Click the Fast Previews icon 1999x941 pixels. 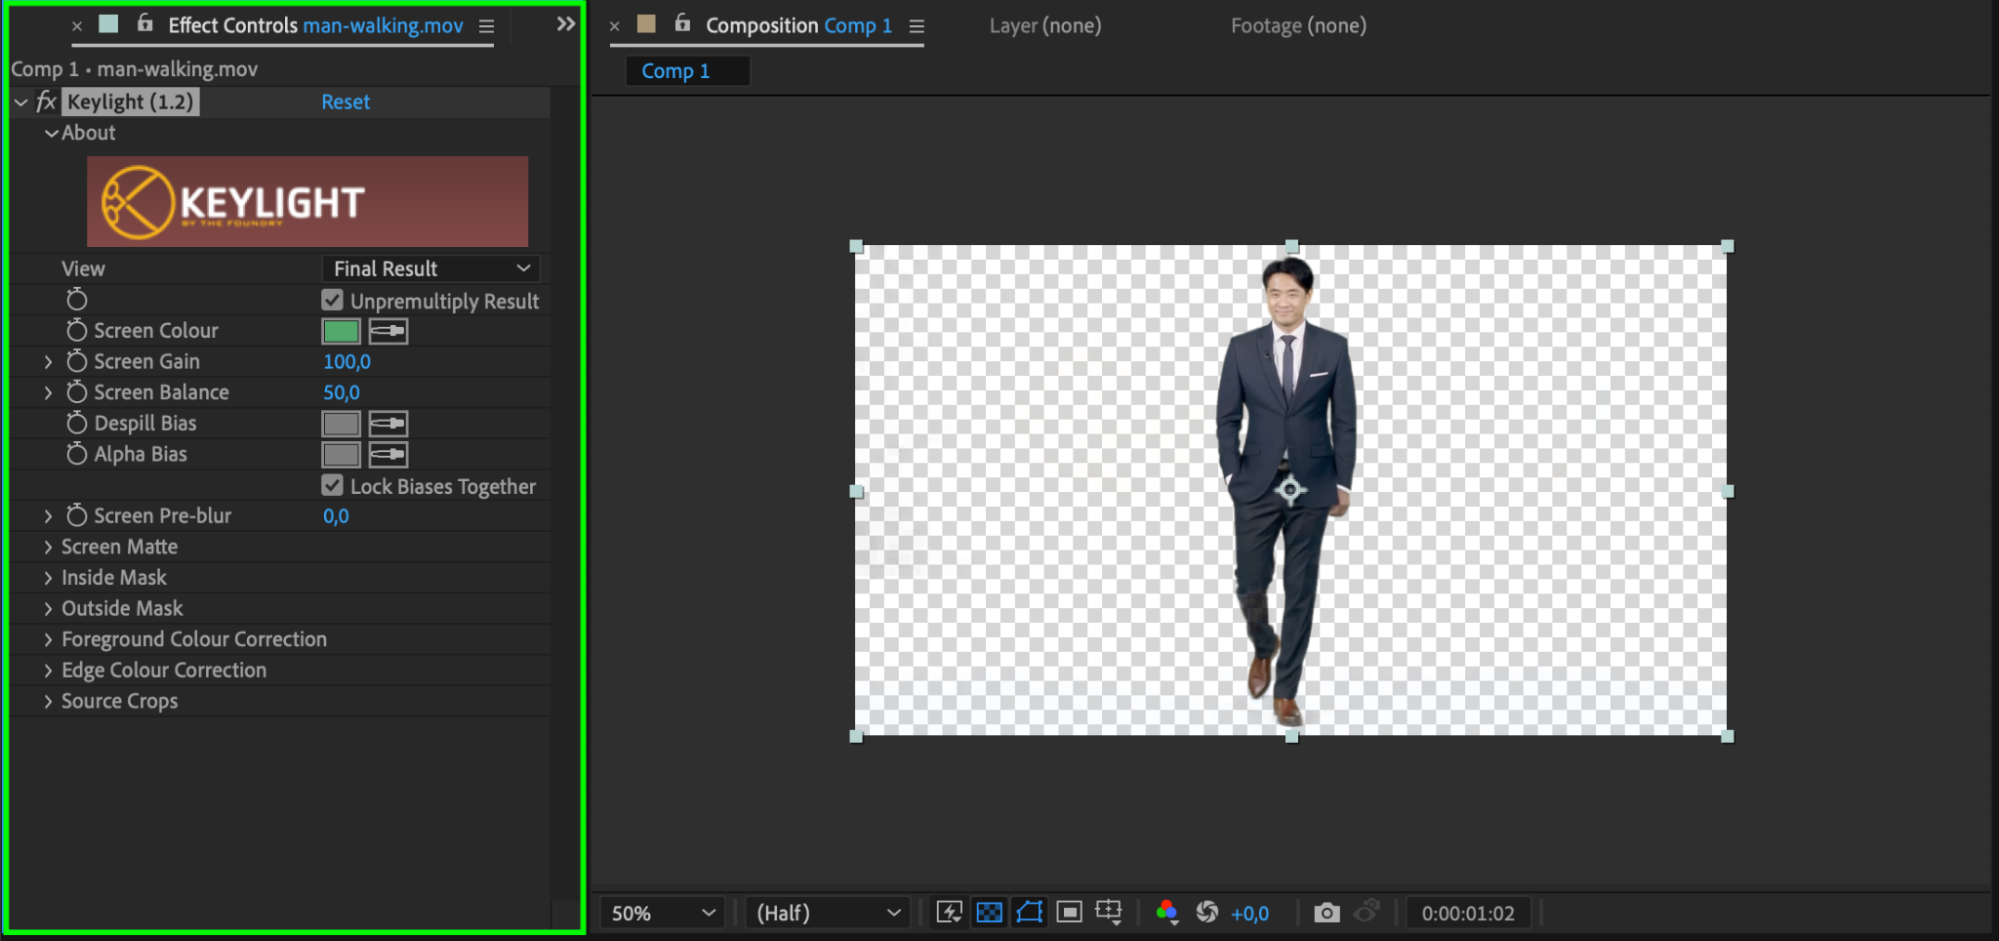click(948, 912)
